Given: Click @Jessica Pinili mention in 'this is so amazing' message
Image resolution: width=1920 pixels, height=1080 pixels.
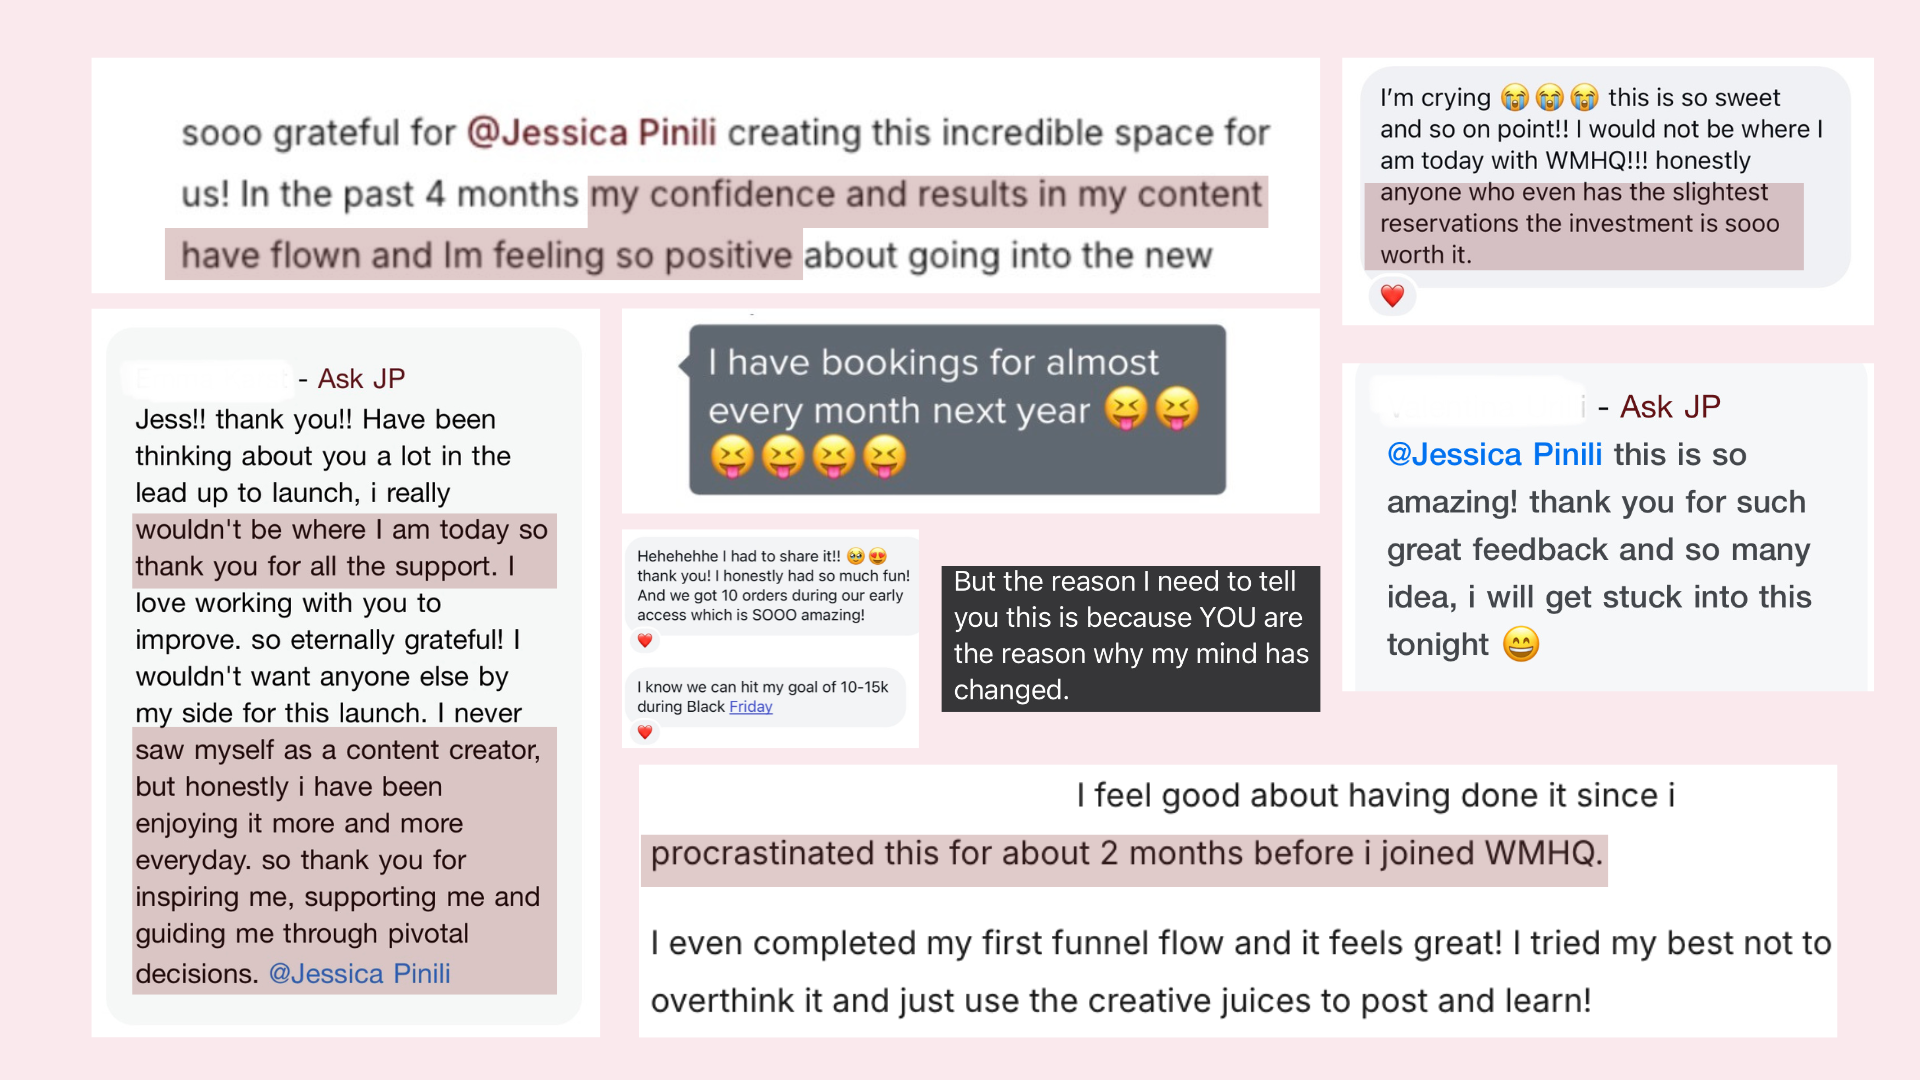Looking at the screenshot, I should (1495, 454).
